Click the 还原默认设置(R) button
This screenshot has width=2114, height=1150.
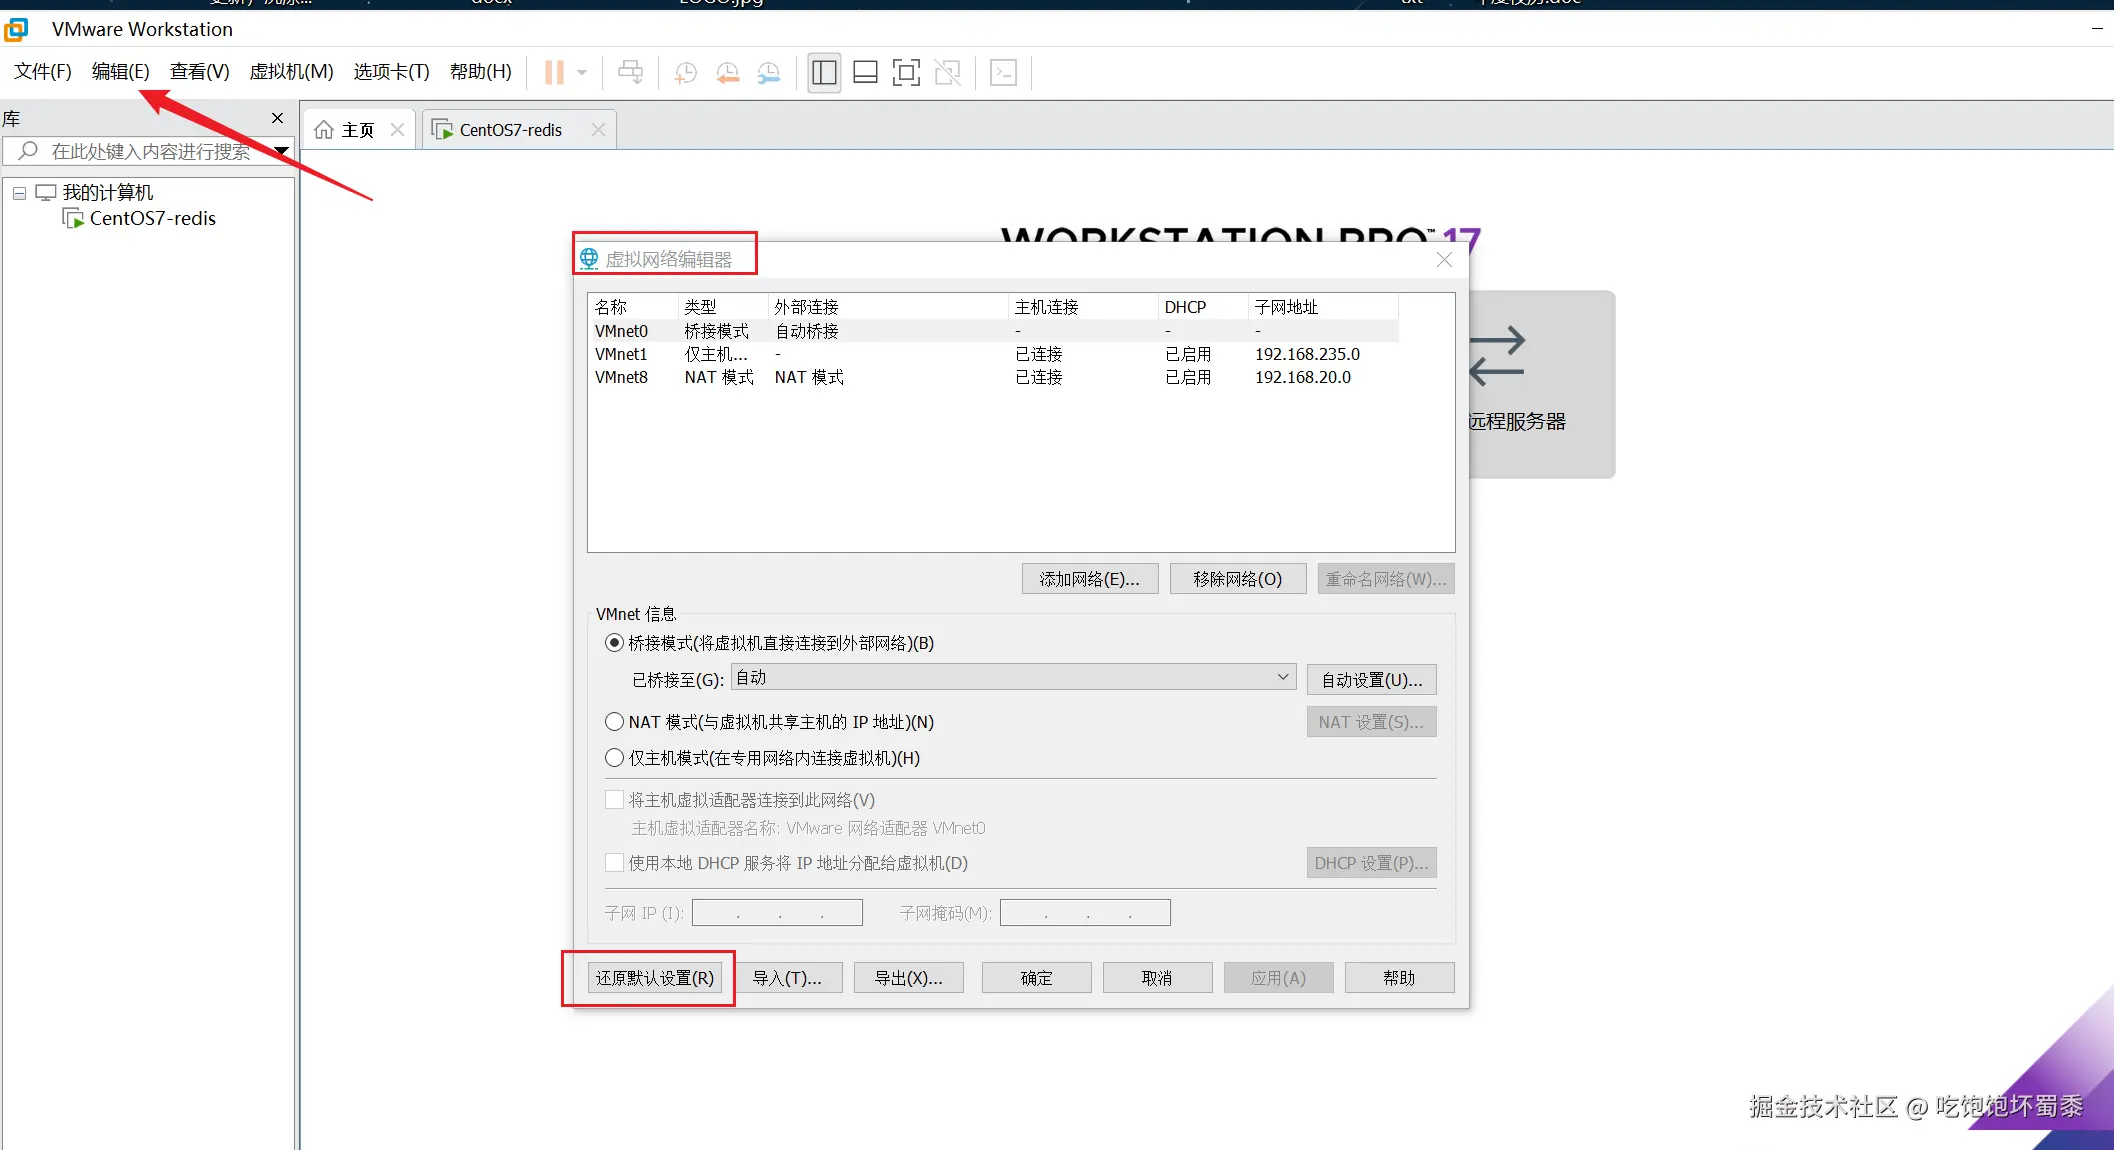(x=654, y=977)
